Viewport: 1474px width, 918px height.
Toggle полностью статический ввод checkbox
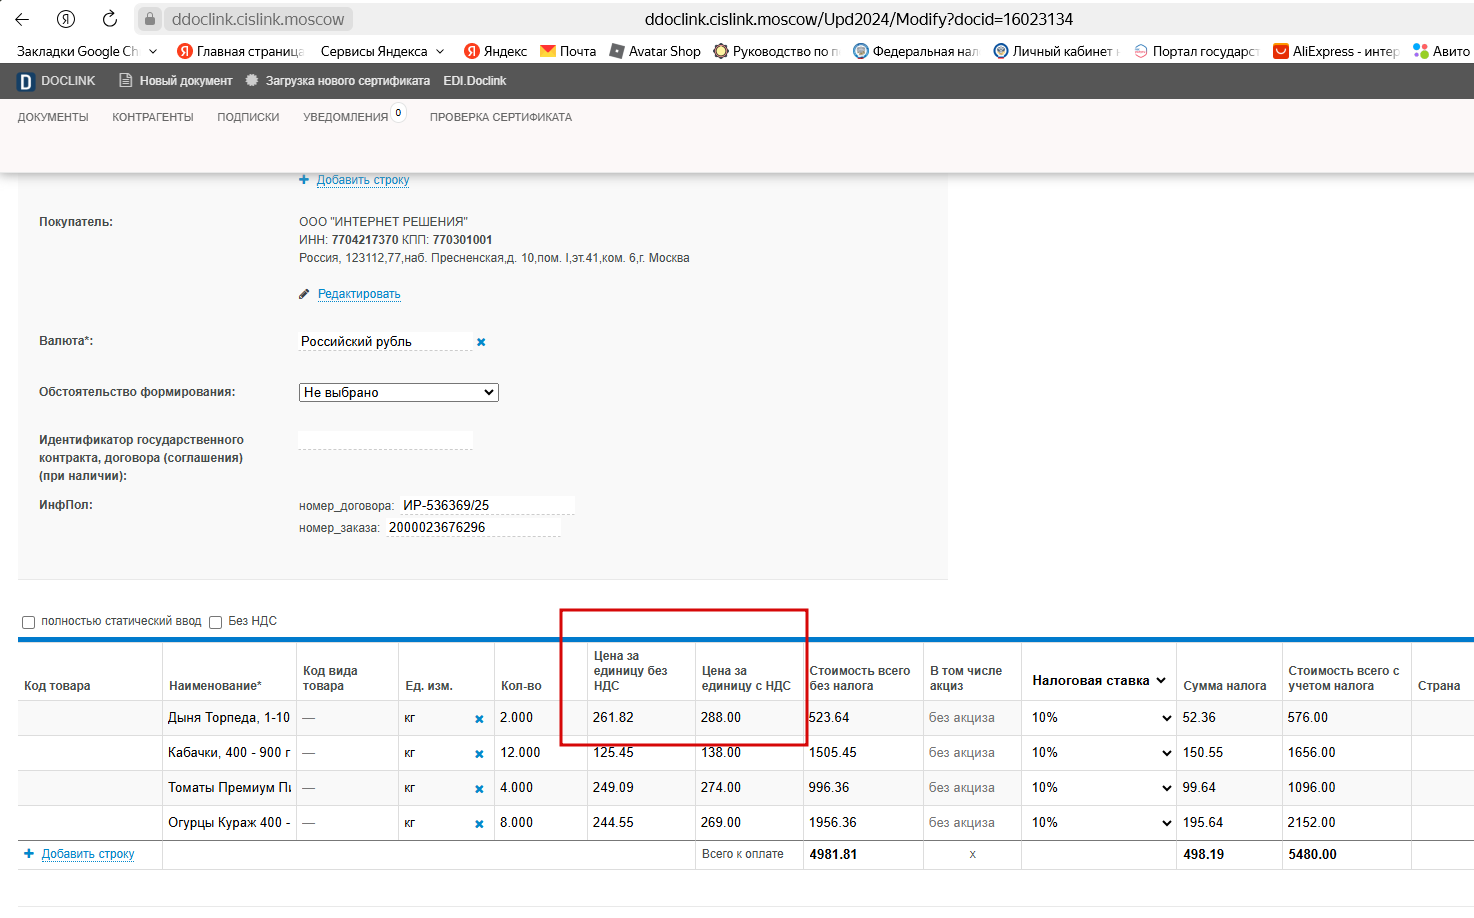coord(29,622)
